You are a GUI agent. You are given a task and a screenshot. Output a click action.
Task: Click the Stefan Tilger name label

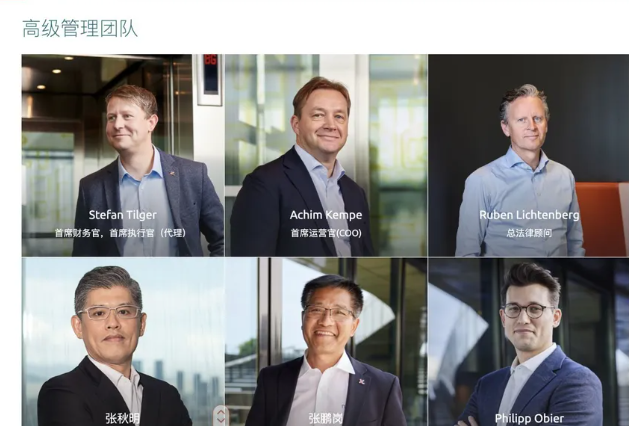point(123,215)
